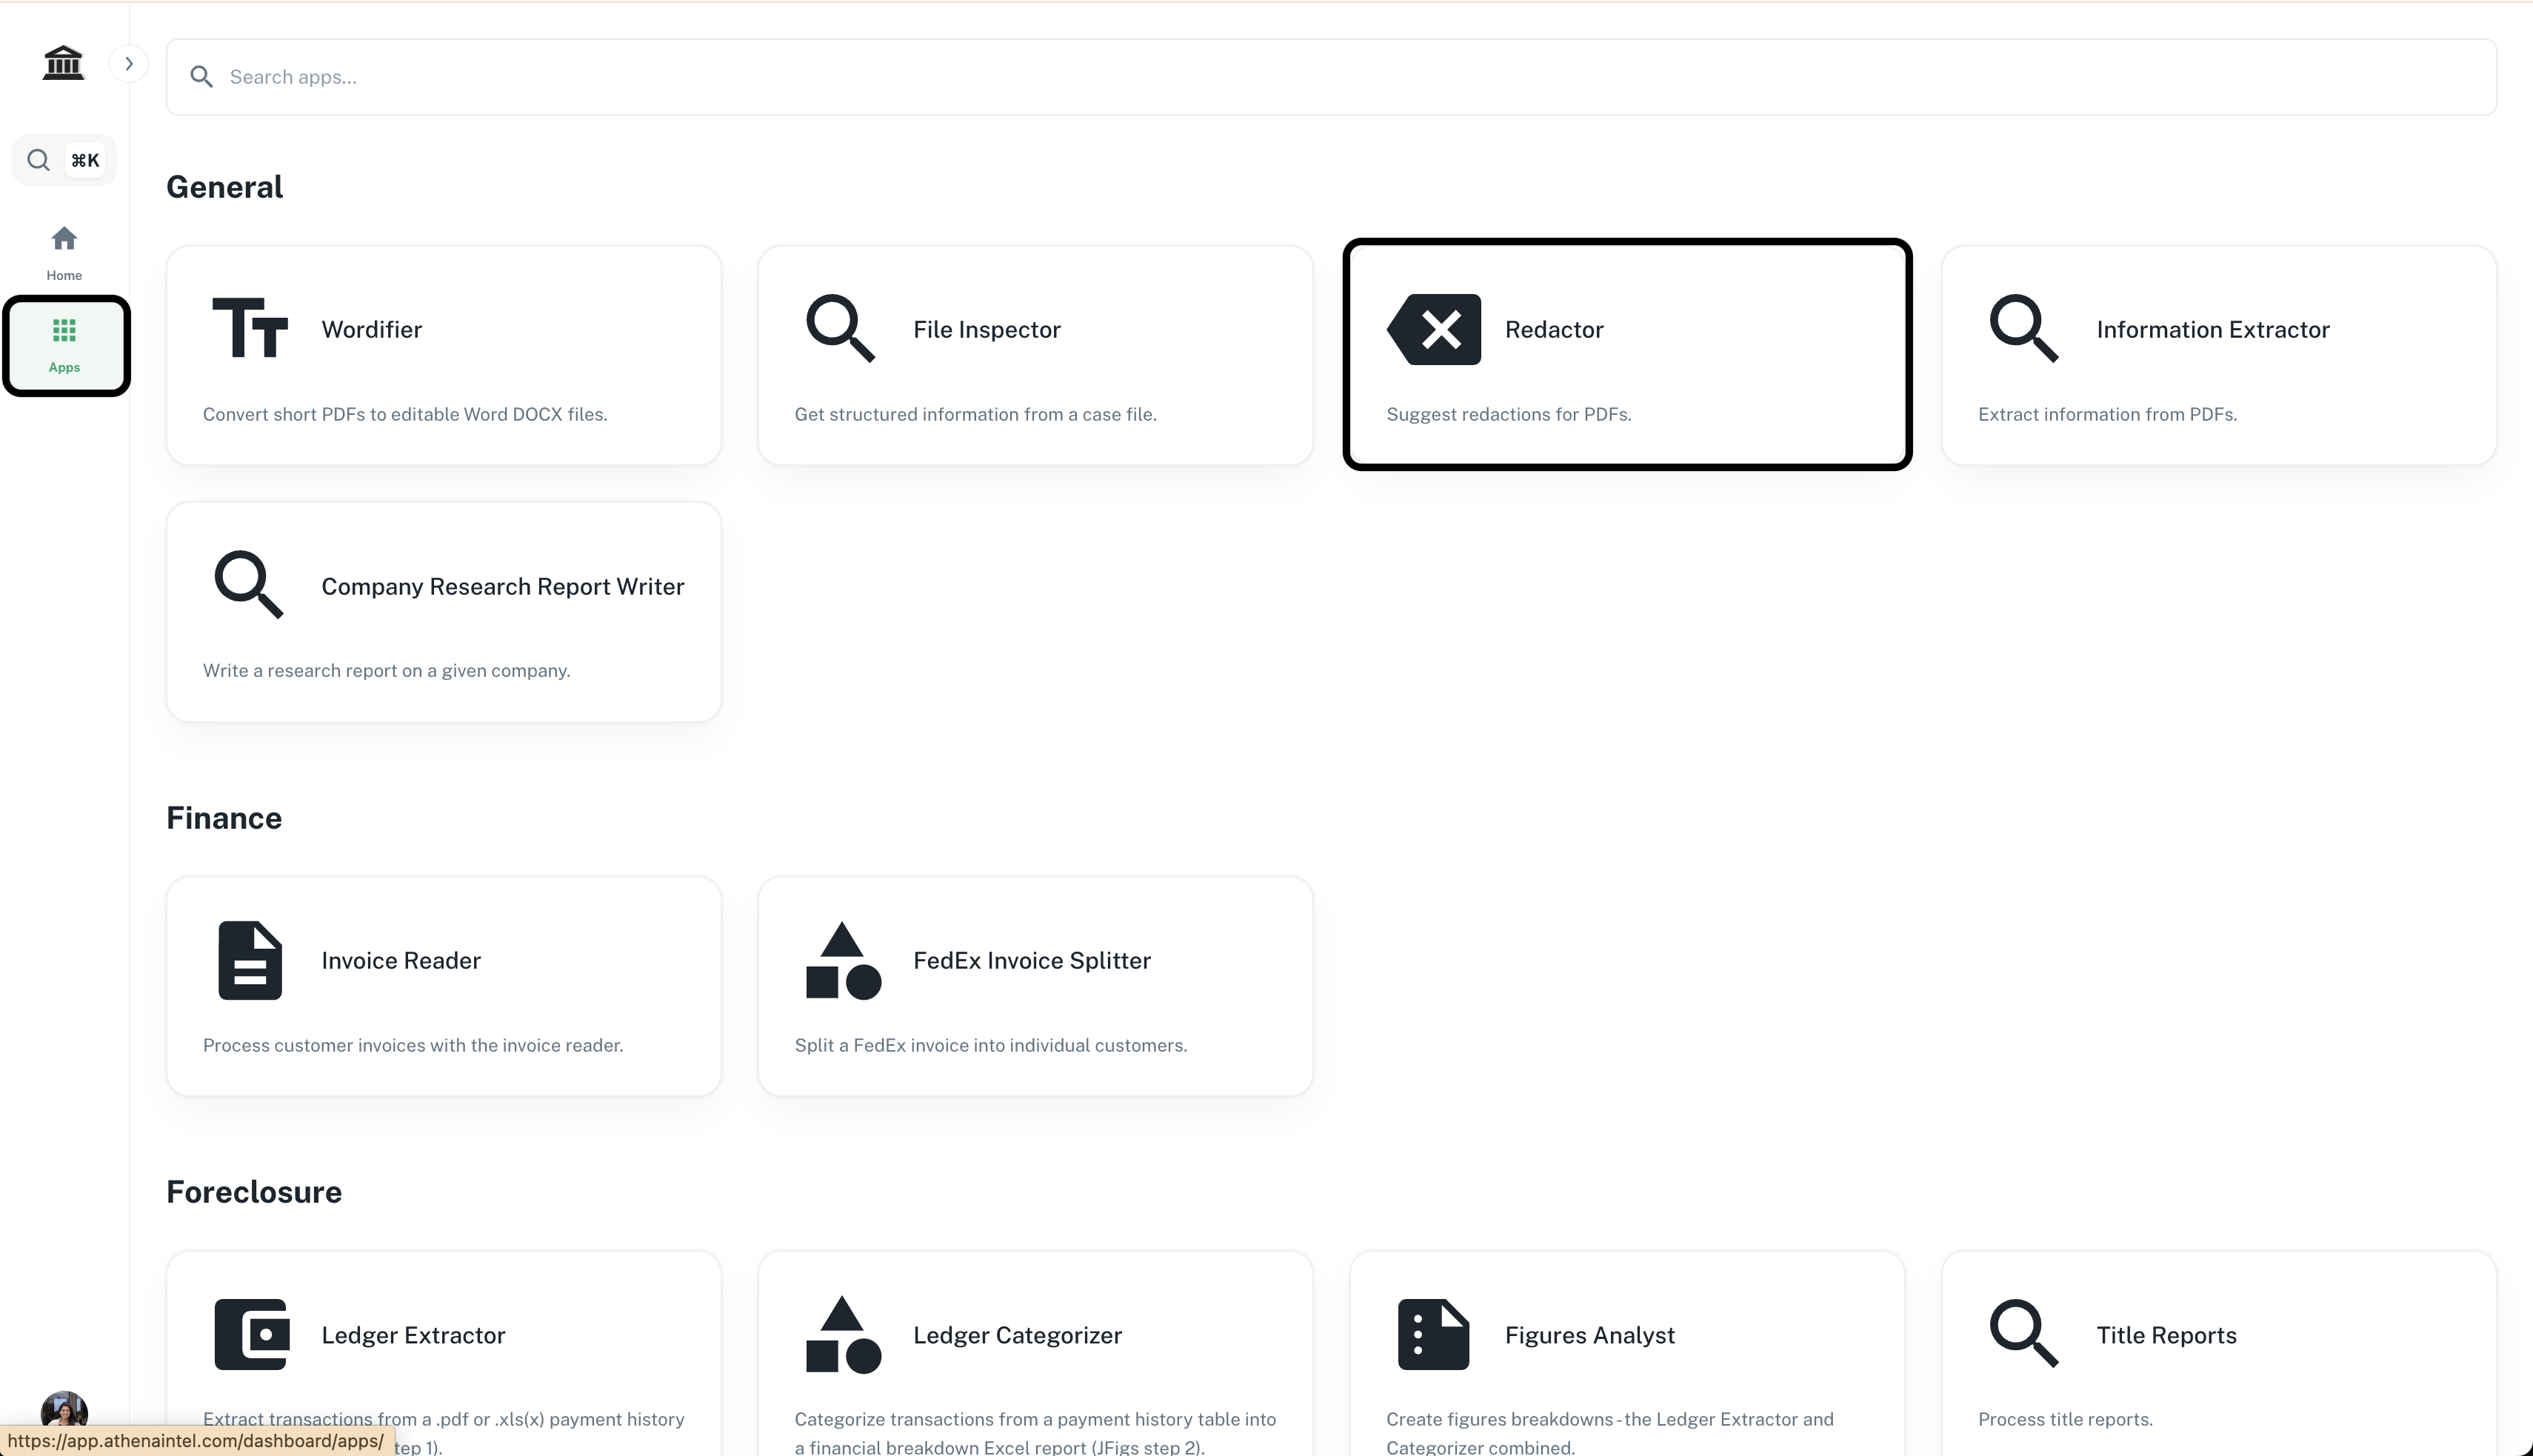Screen dimensions: 2533x1456
Task: Click the Redactor X-tag icon
Action: click(x=1434, y=329)
